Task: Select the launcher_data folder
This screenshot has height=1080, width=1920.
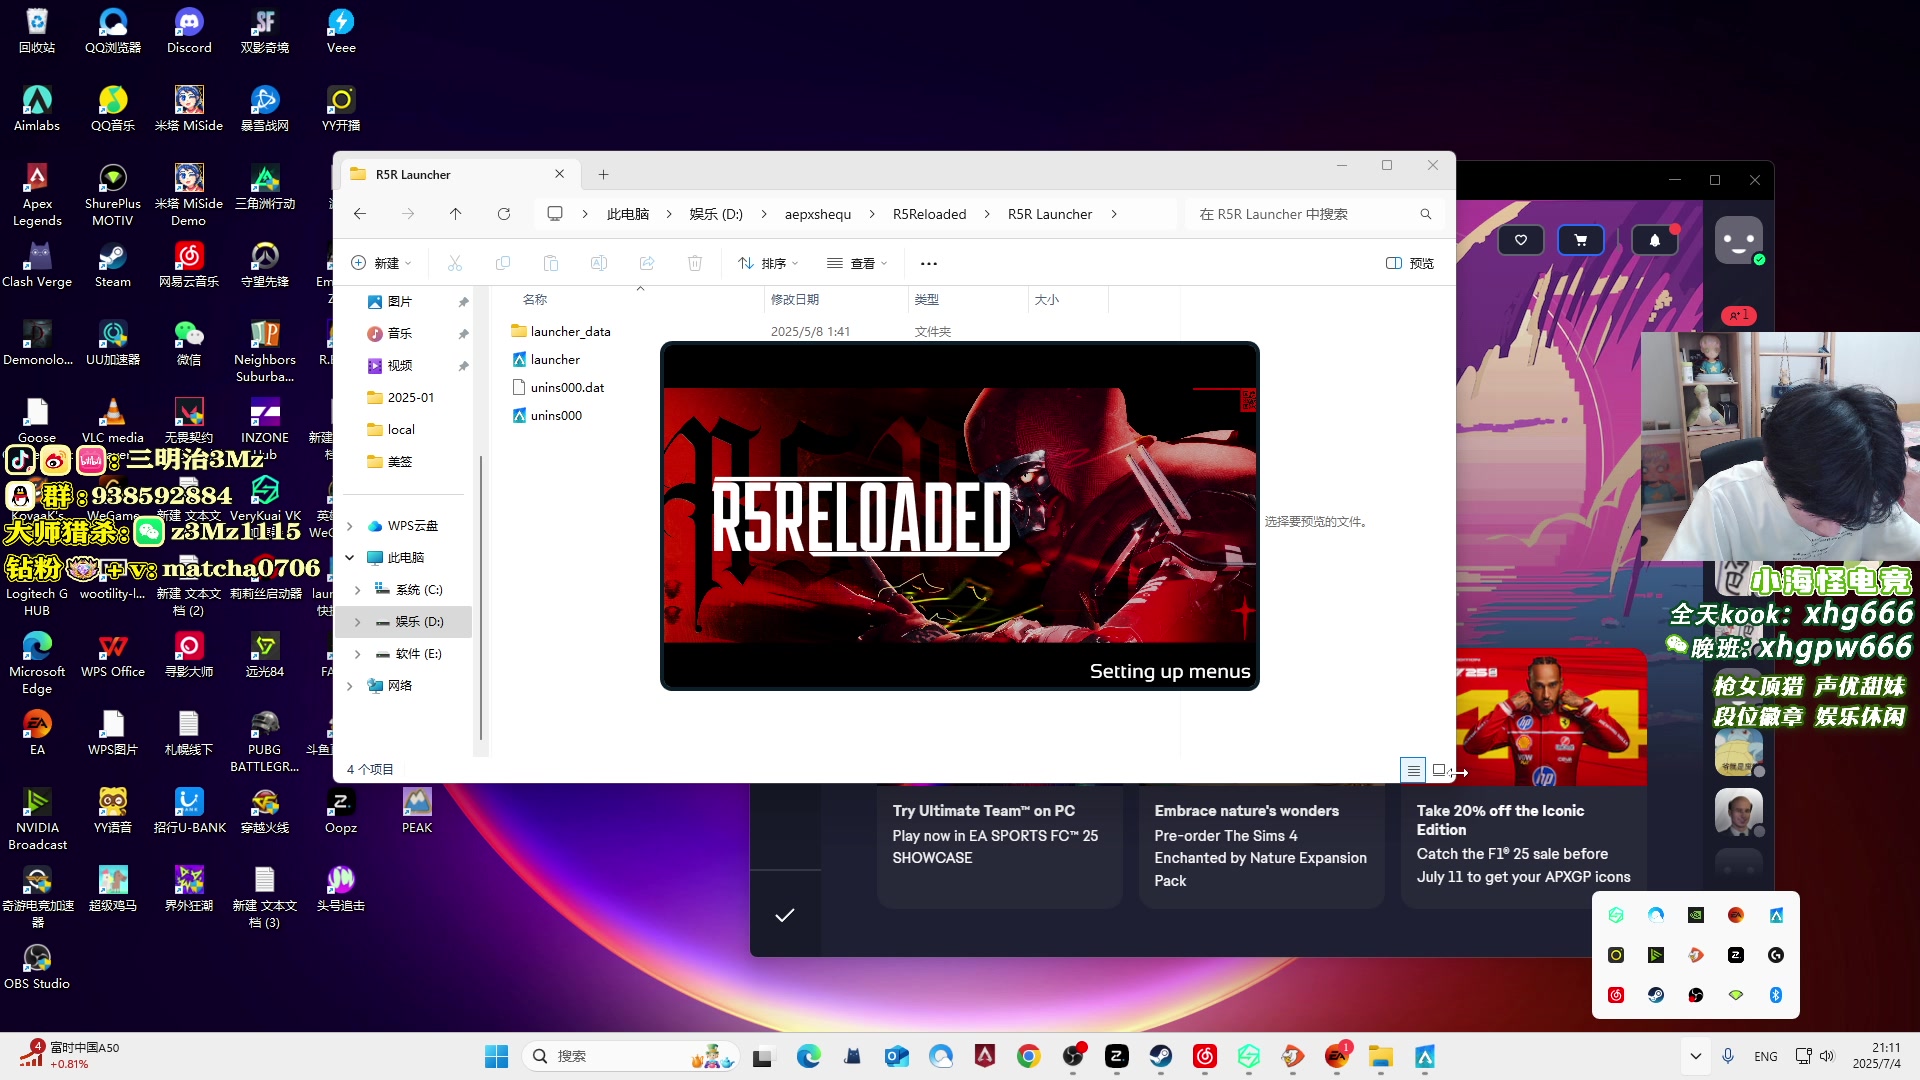Action: [x=561, y=331]
